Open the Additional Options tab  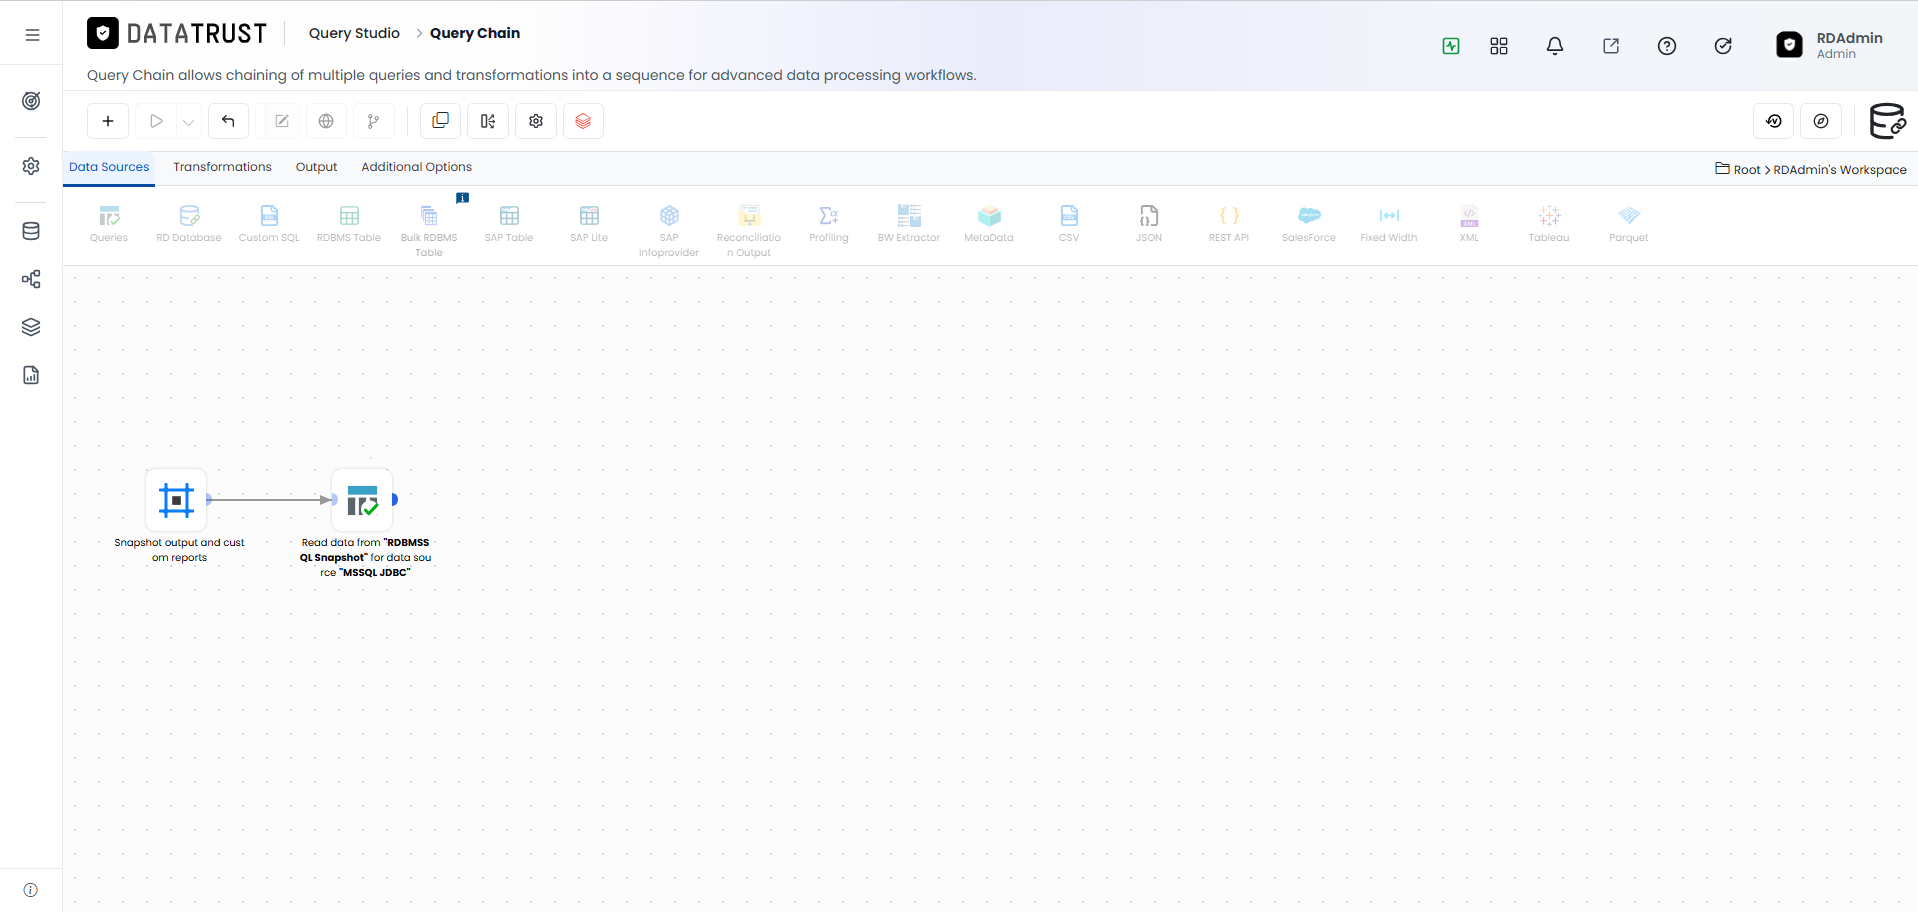pyautogui.click(x=416, y=167)
